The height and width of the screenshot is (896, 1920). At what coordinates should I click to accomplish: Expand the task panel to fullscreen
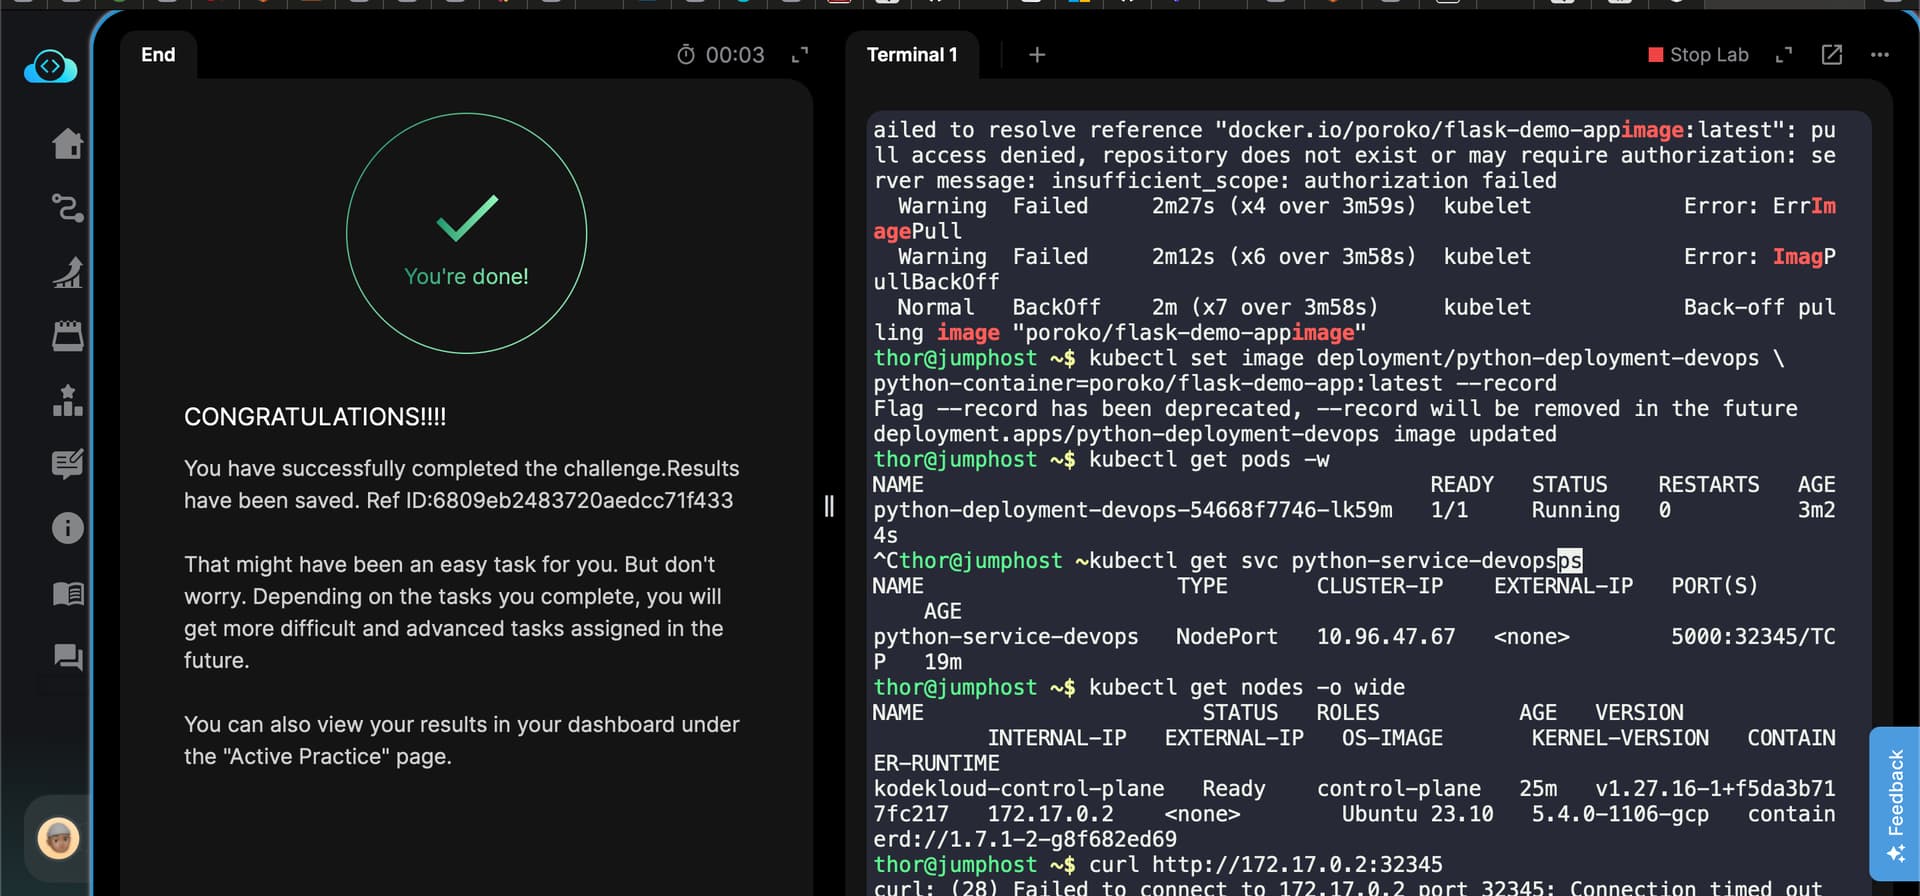click(x=800, y=55)
